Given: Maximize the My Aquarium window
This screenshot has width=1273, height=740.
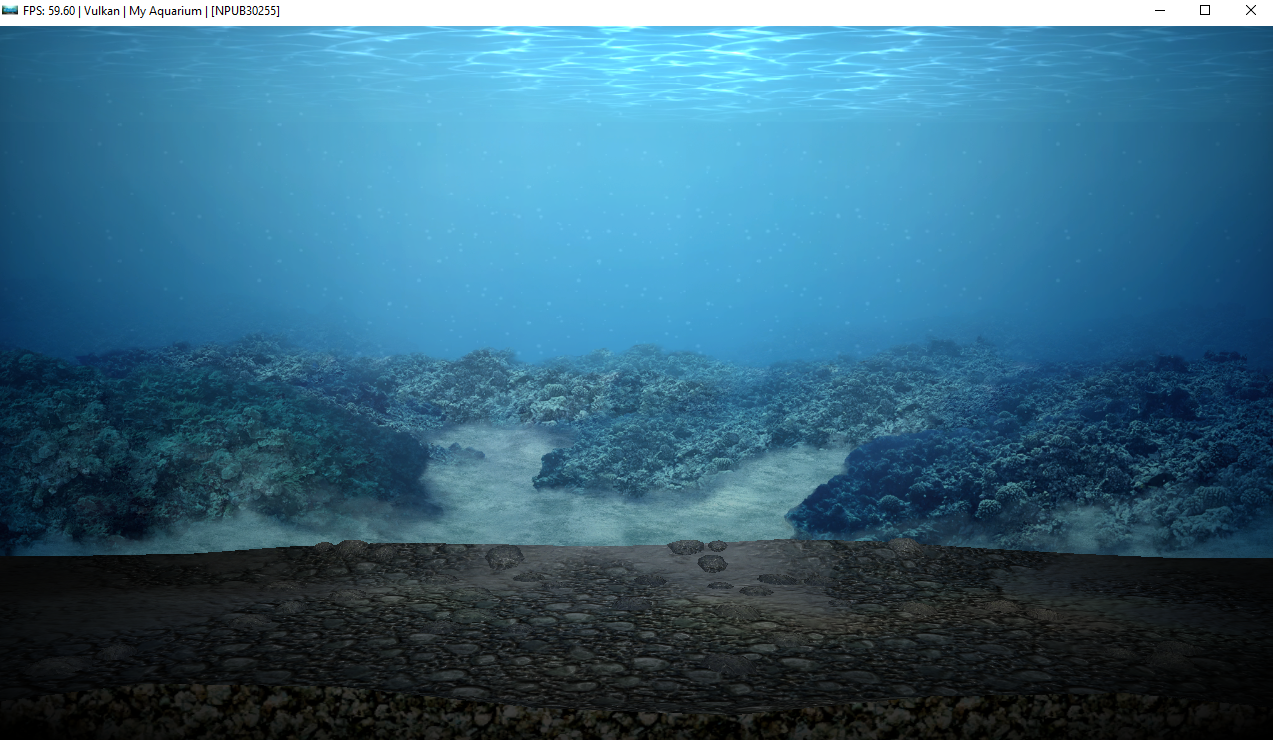Looking at the screenshot, I should (x=1205, y=11).
